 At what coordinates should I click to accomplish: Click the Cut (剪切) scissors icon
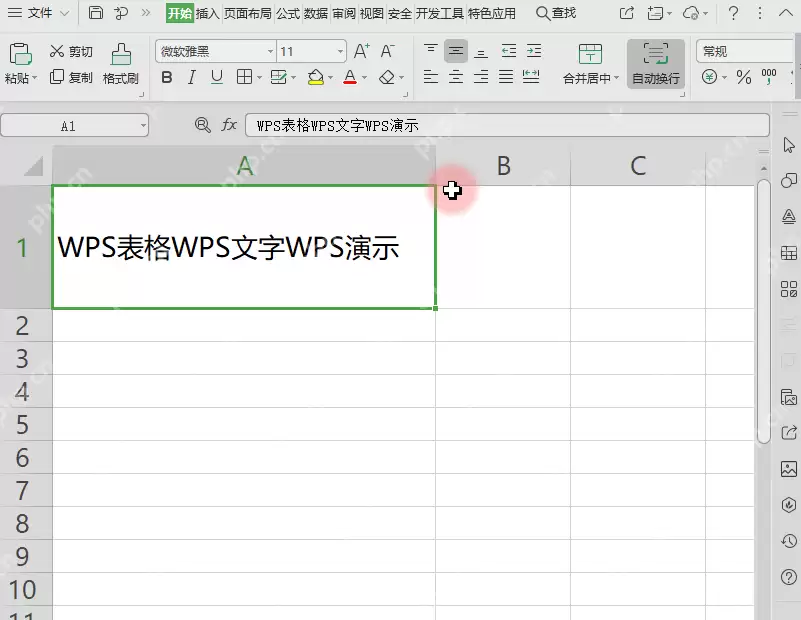coord(57,51)
